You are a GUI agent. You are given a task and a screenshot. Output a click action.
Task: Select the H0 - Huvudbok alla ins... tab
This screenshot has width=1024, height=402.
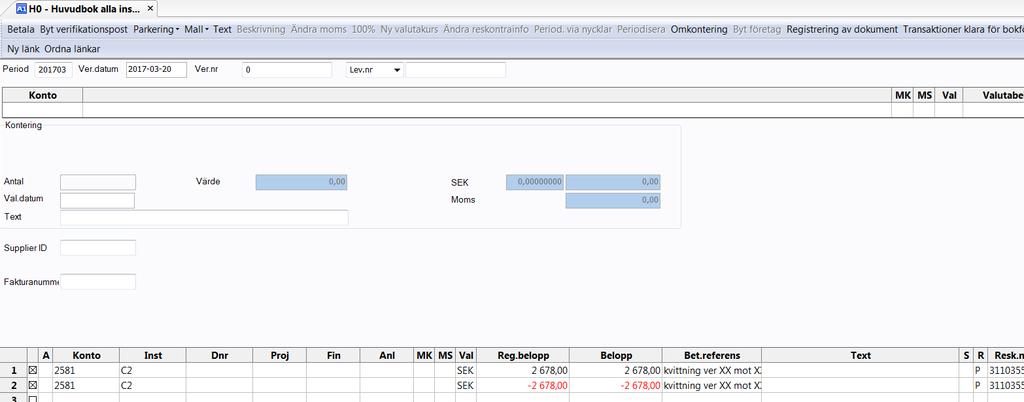pyautogui.click(x=84, y=8)
